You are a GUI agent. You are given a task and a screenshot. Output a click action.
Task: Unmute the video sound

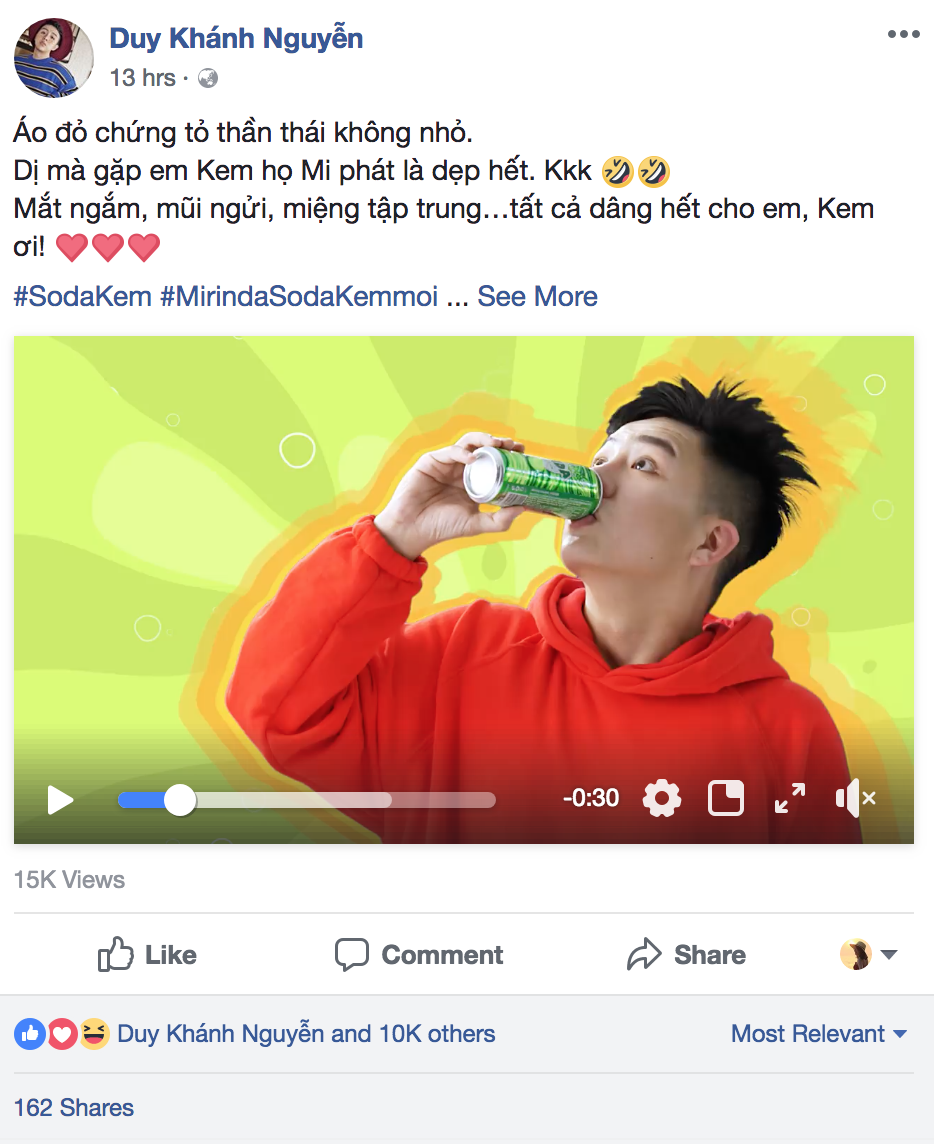(x=855, y=798)
